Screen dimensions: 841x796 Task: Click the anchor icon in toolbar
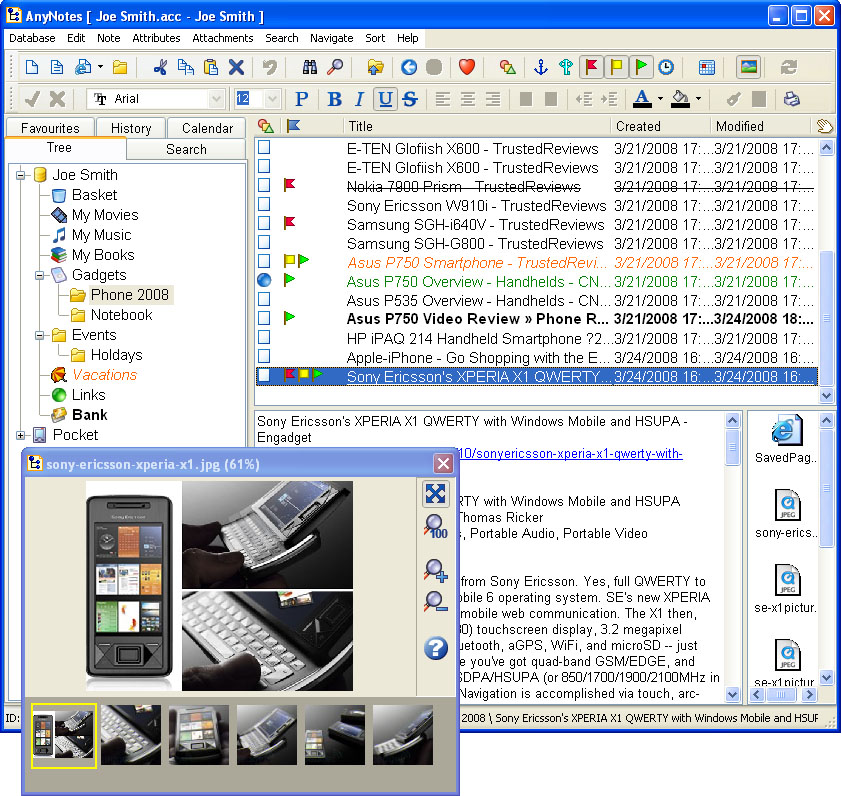pos(541,67)
